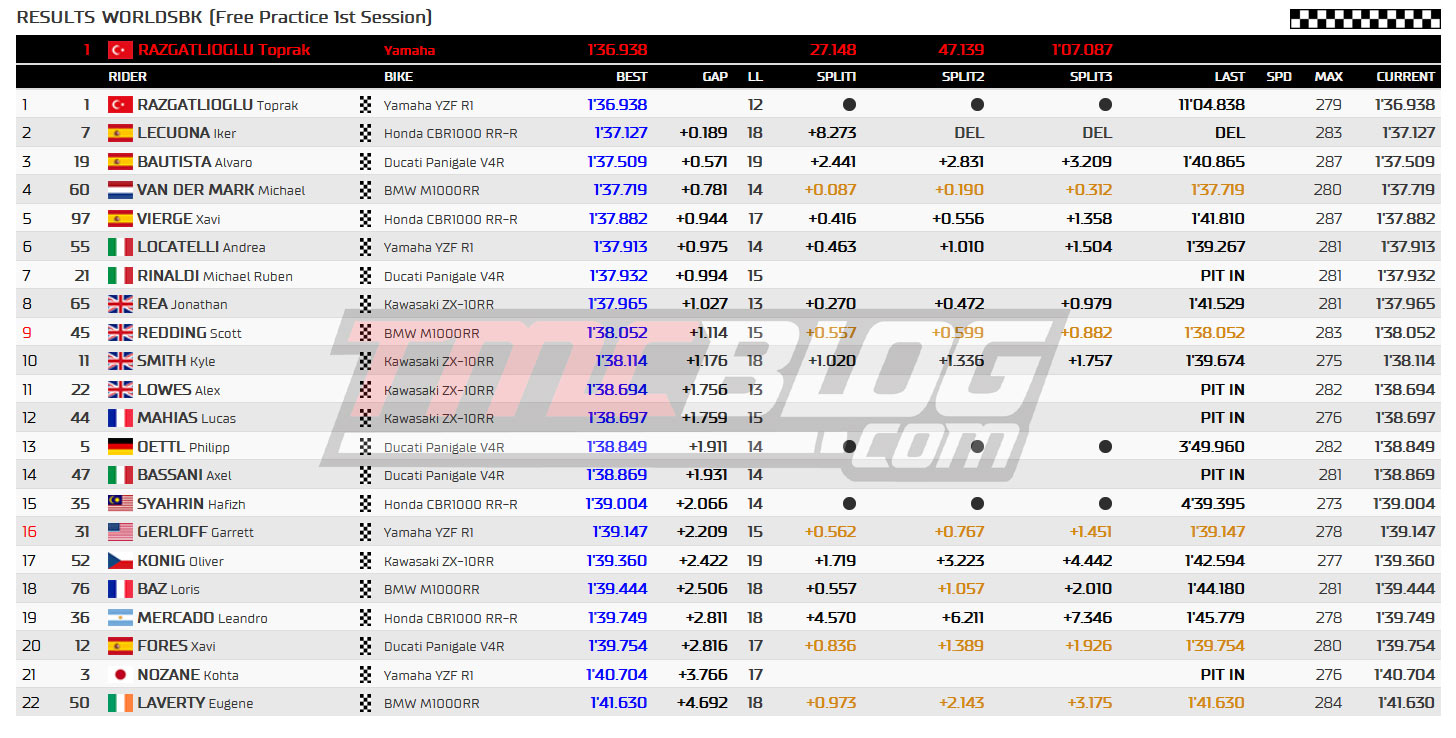Select rider name "LAVERTY Eugene"

point(195,703)
